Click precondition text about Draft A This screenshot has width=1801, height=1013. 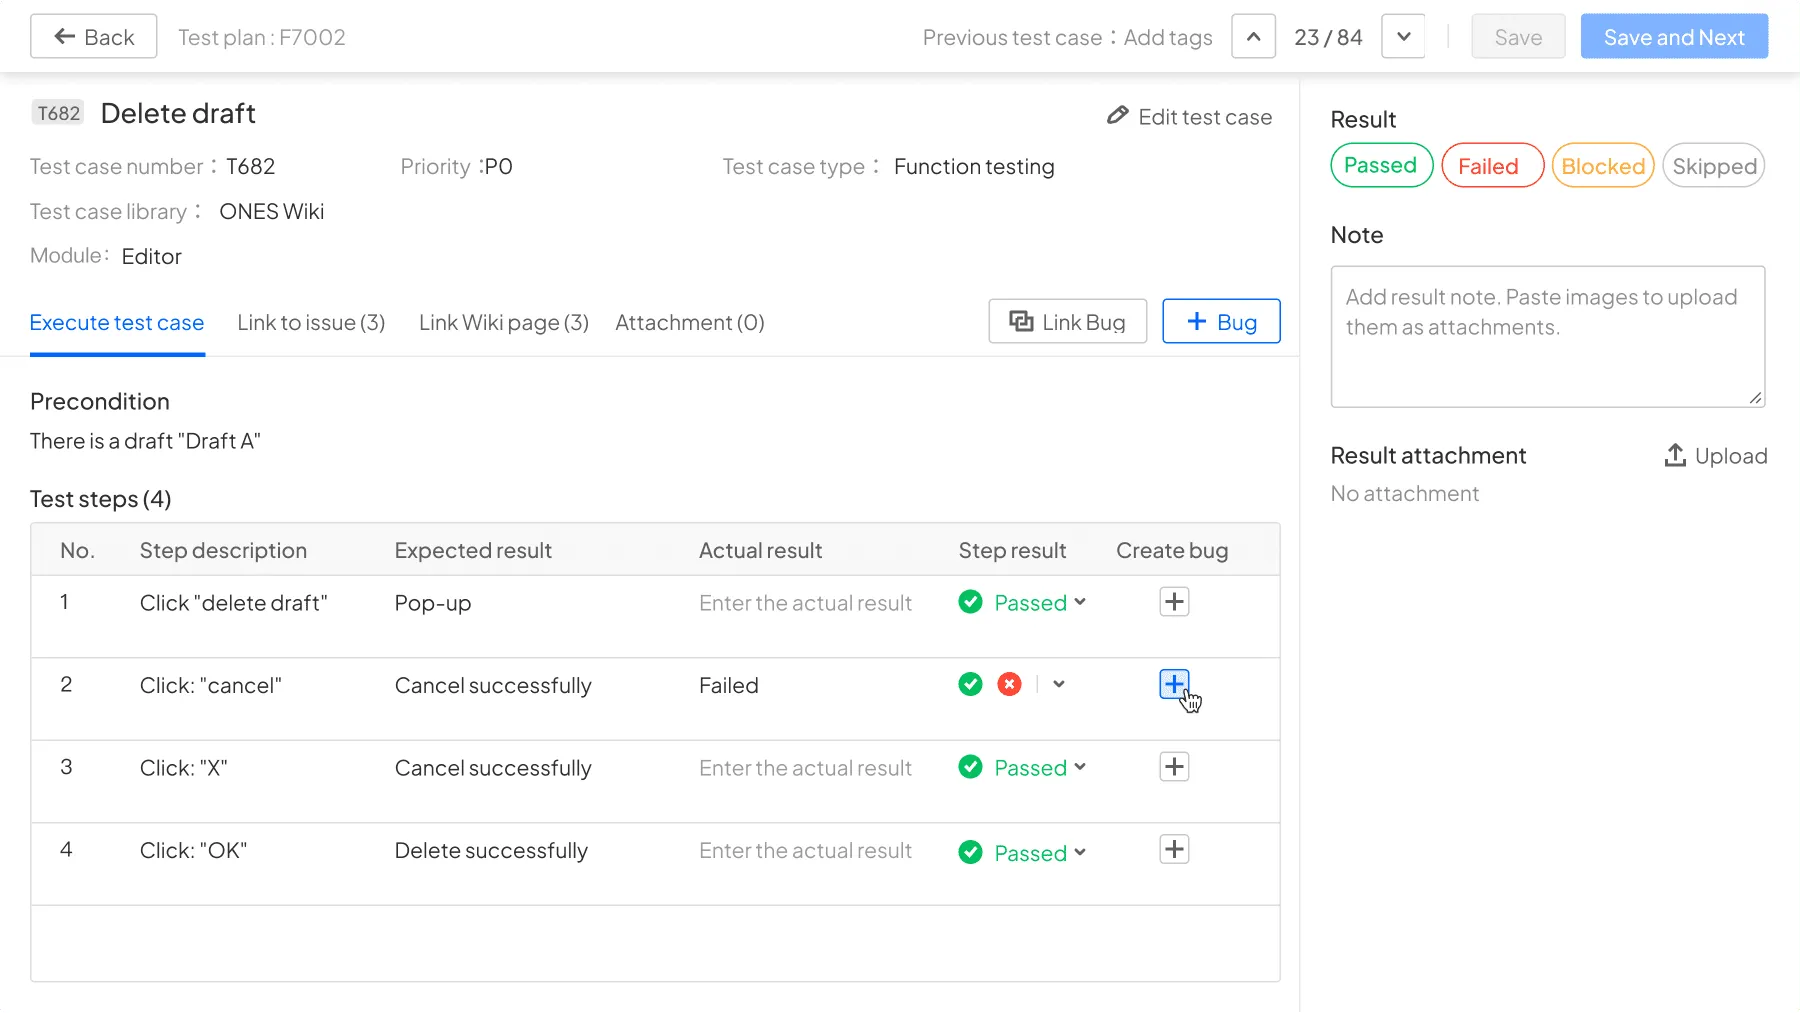coord(145,441)
